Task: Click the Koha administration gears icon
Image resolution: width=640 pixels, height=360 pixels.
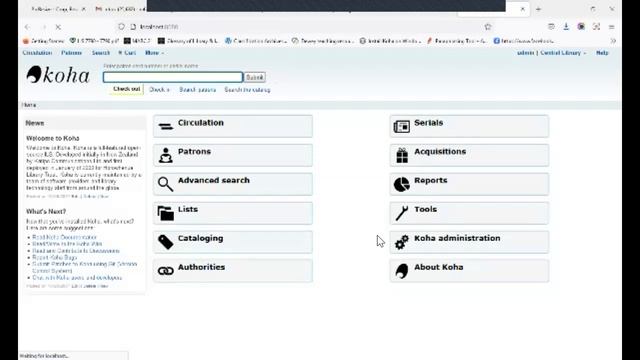Action: click(x=402, y=242)
